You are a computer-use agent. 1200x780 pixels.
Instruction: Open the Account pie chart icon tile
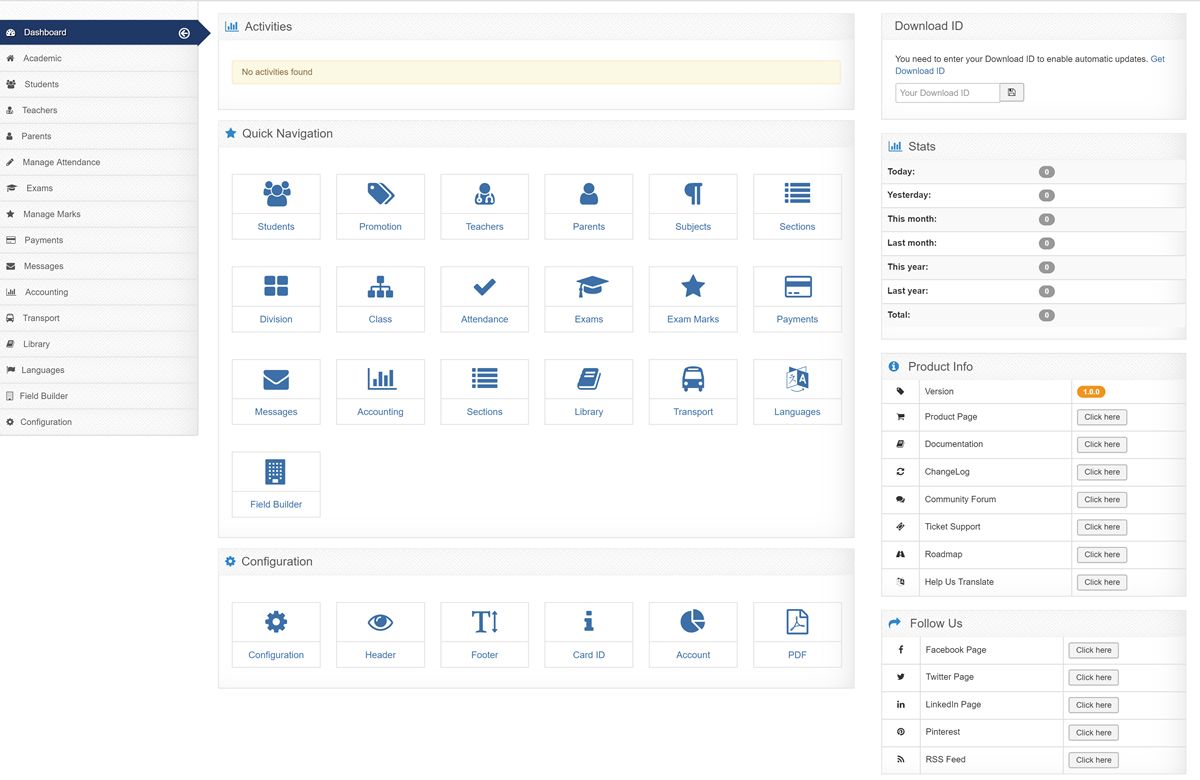point(693,622)
